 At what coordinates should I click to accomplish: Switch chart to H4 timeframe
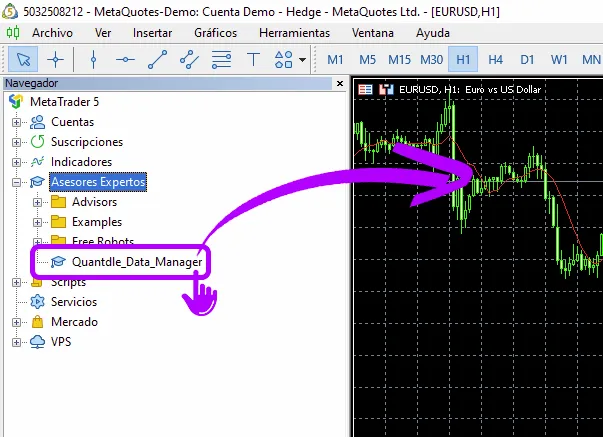point(495,60)
